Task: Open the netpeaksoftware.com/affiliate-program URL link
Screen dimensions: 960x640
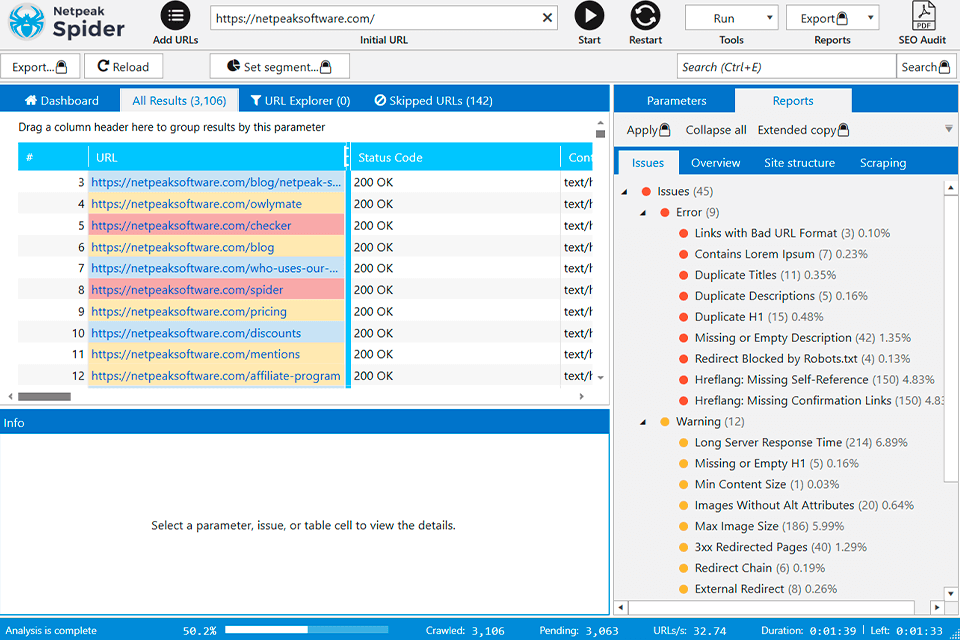Action: click(216, 376)
